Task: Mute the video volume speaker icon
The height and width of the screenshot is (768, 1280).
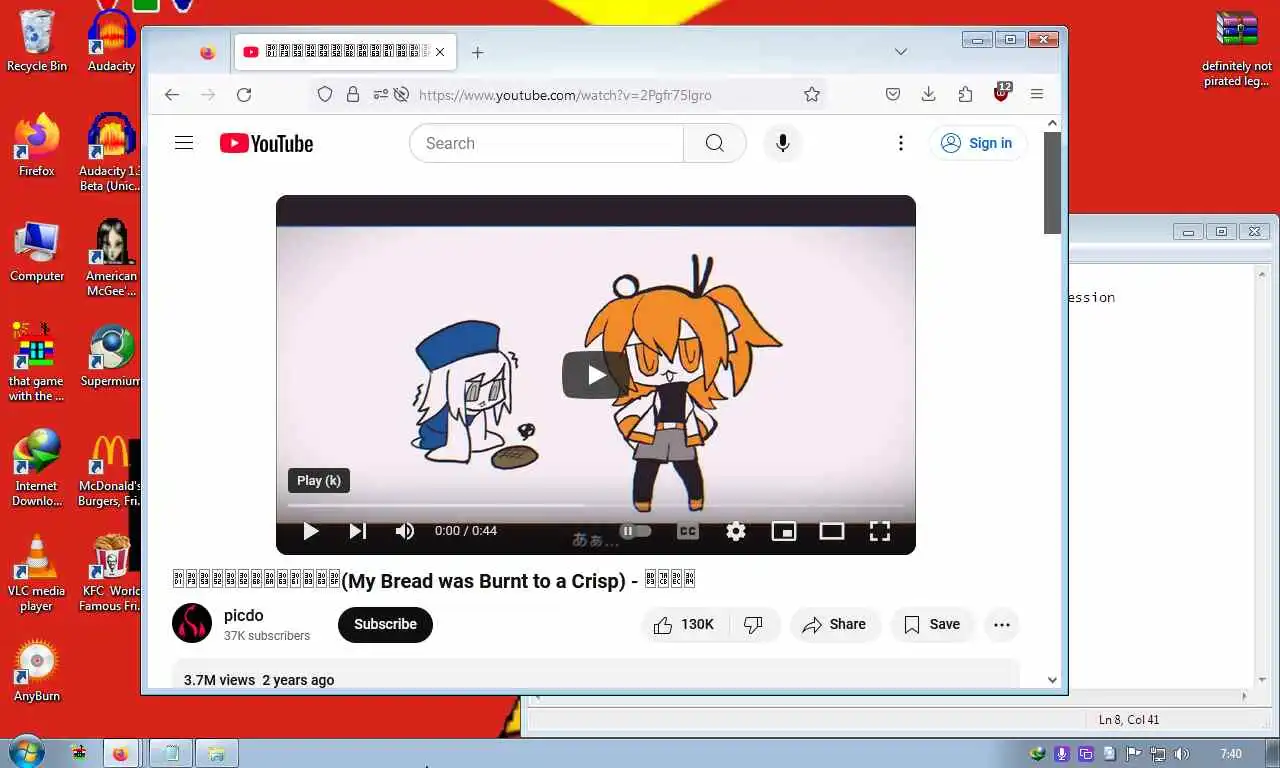Action: click(405, 531)
